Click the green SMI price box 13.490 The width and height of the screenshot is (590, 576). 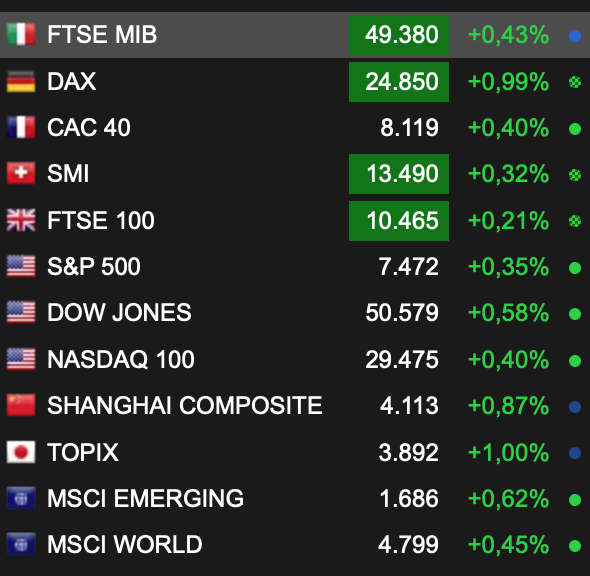399,174
